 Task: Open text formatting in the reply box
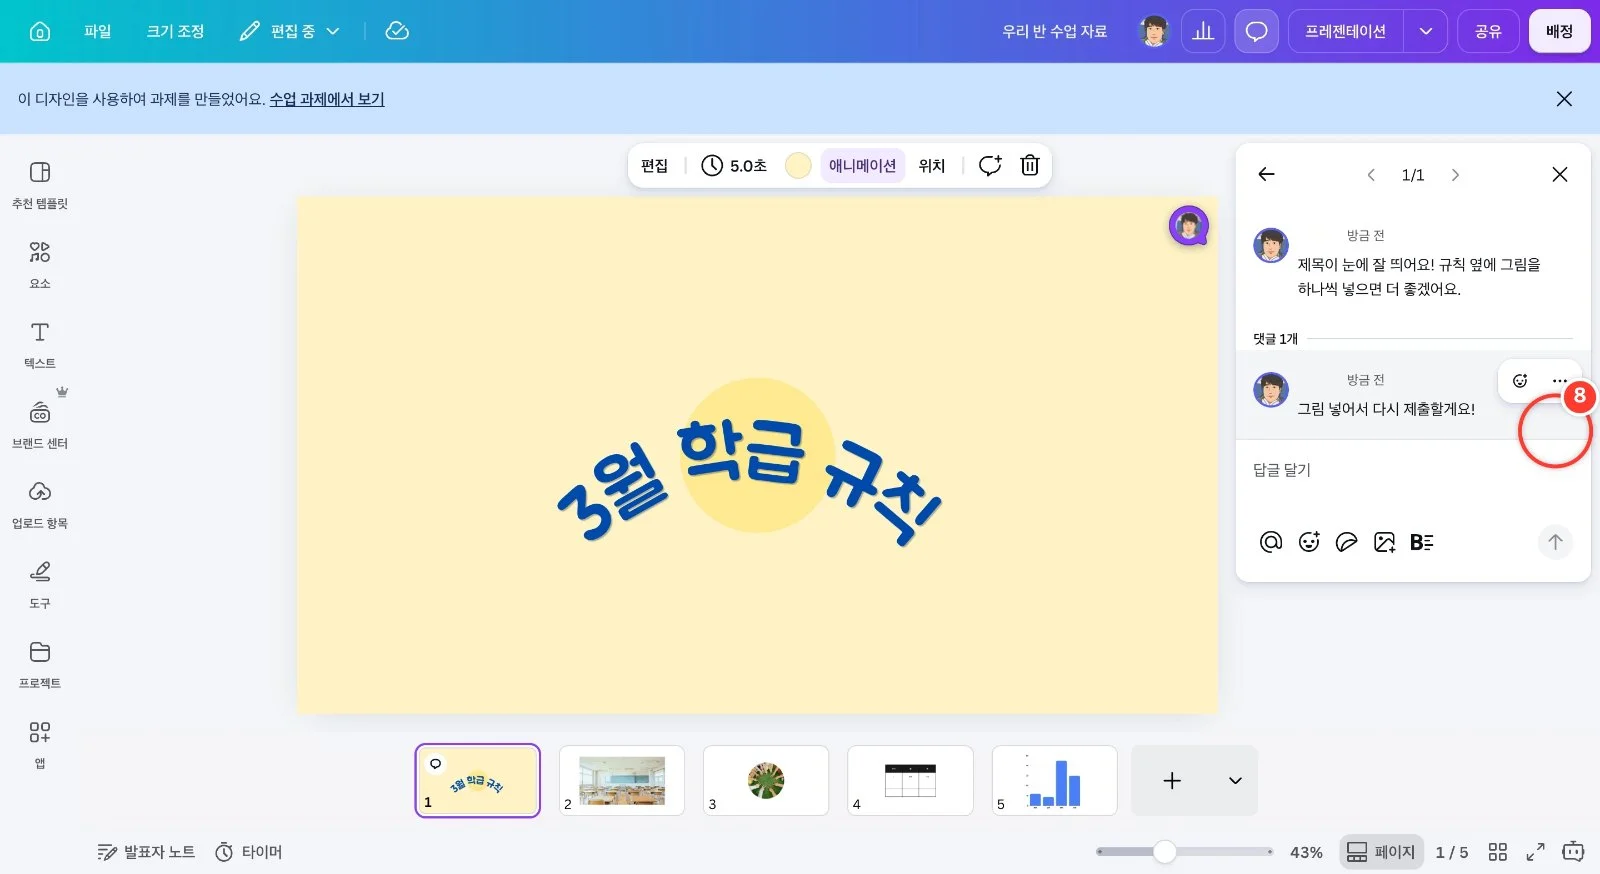(x=1422, y=542)
